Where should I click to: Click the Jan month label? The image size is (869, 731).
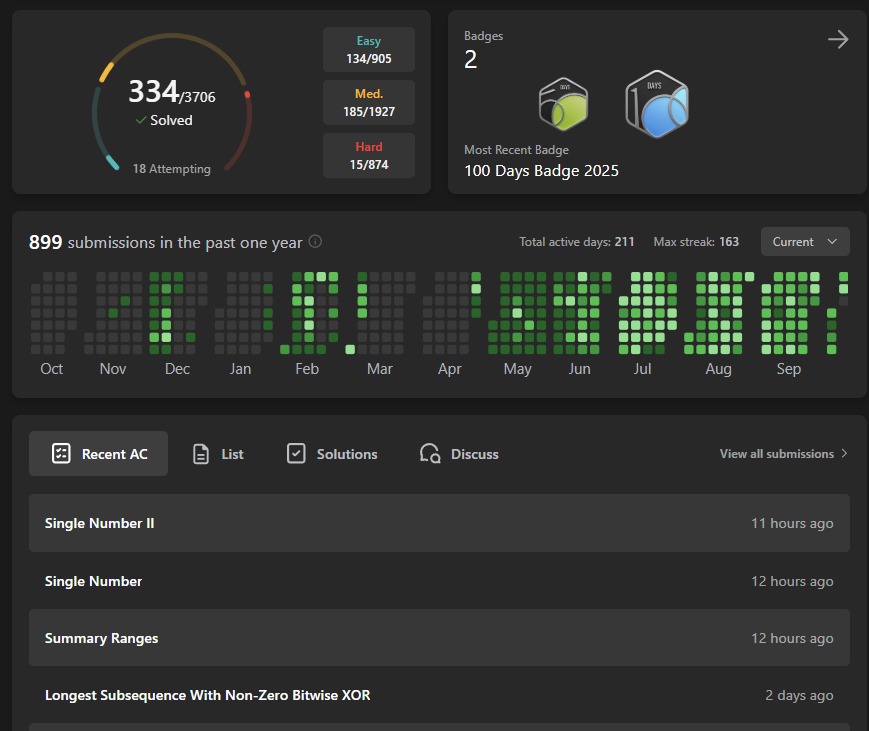[241, 369]
